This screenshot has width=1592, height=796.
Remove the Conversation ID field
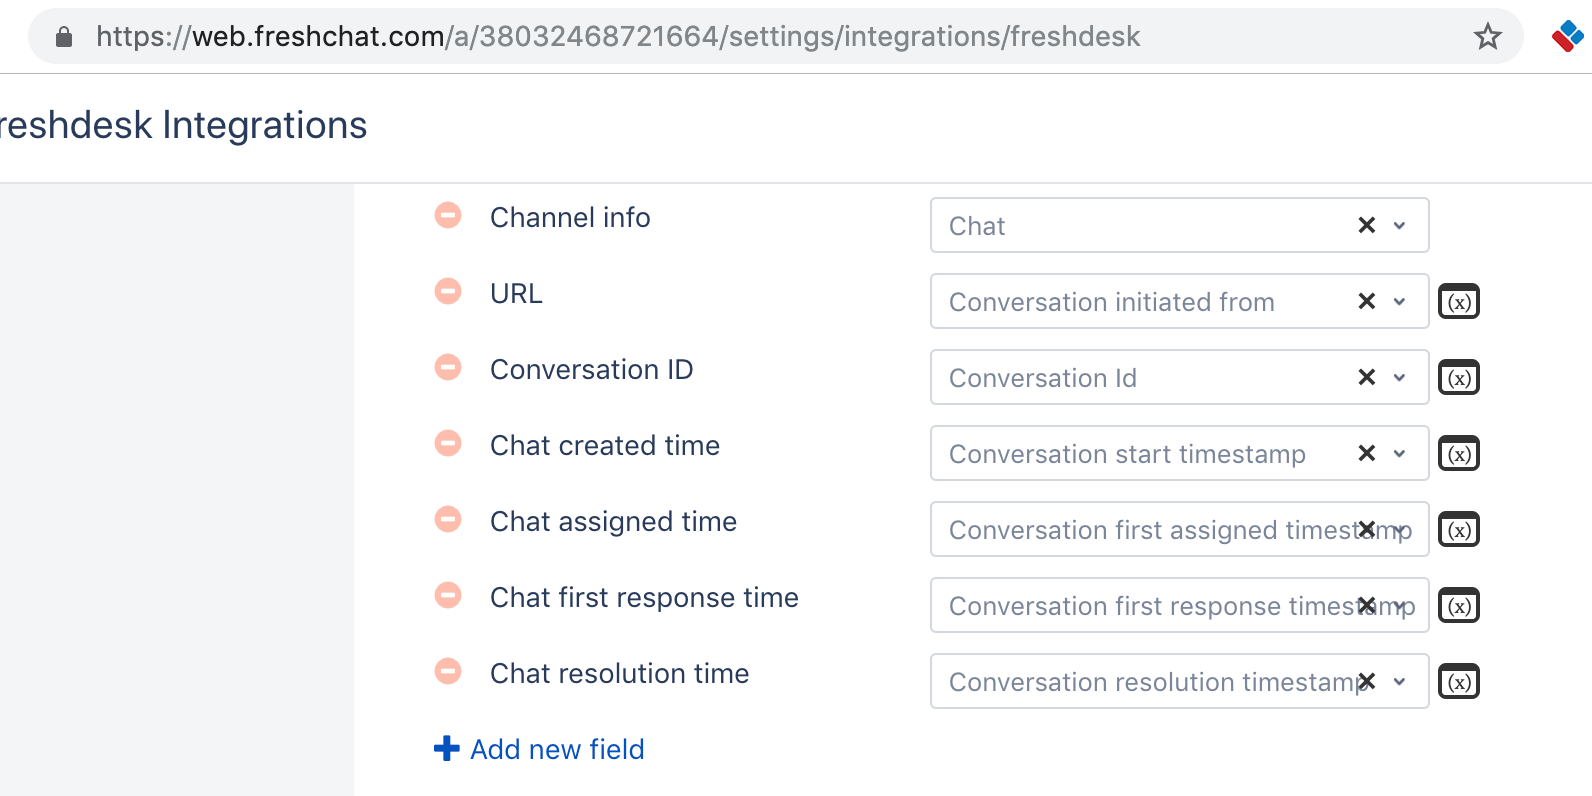(x=448, y=367)
